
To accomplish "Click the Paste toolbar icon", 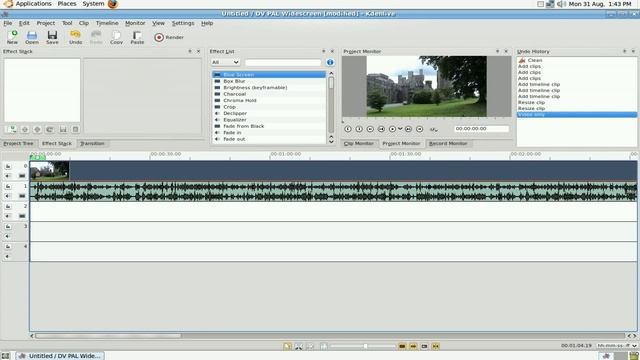I will click(137, 37).
